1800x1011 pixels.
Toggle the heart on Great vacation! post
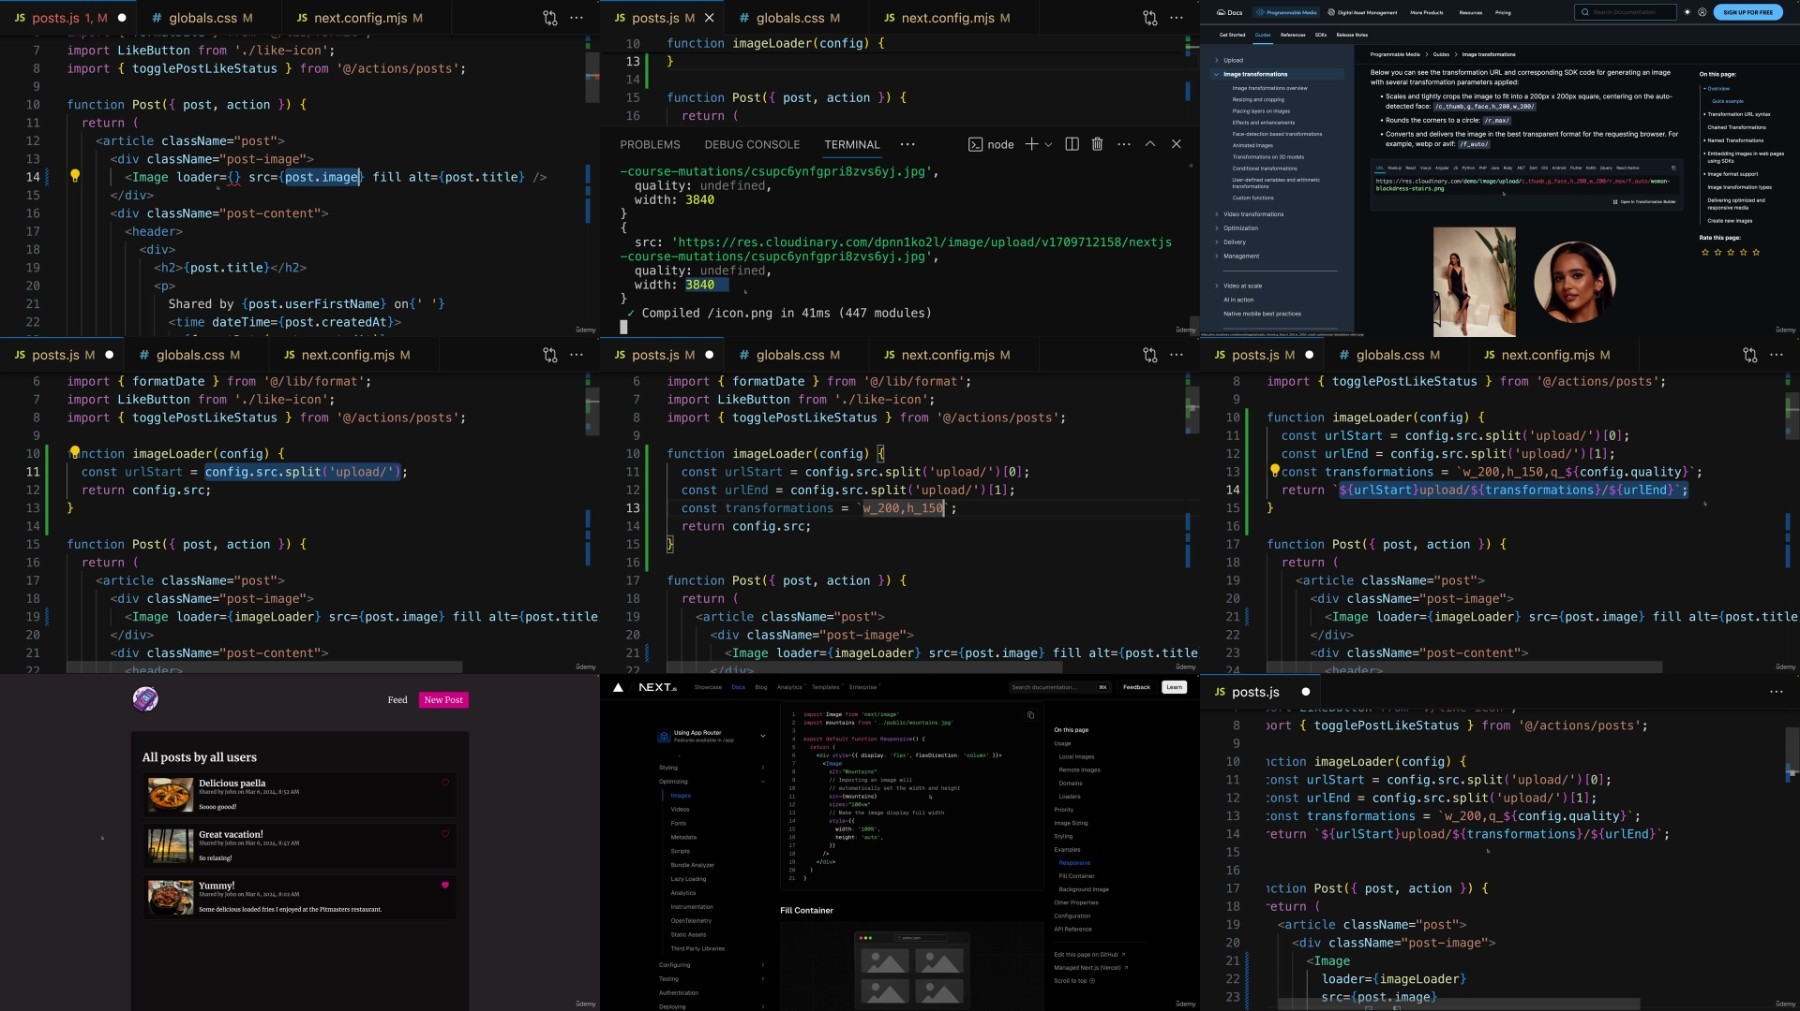tap(445, 834)
